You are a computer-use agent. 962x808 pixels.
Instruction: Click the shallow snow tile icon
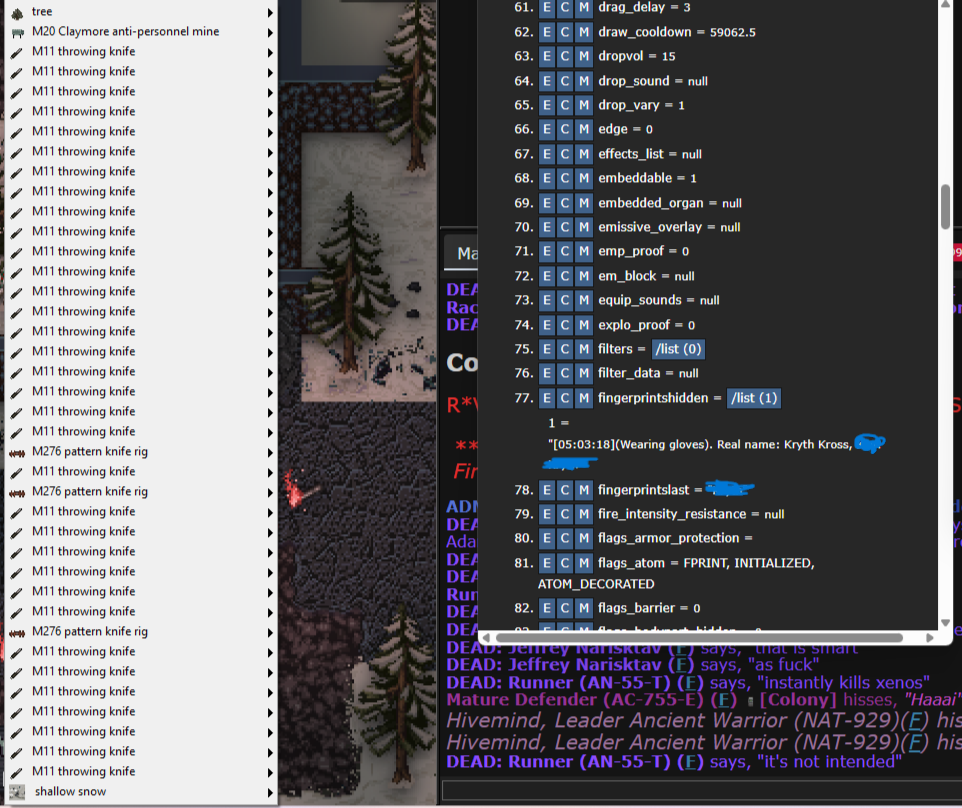coord(17,791)
